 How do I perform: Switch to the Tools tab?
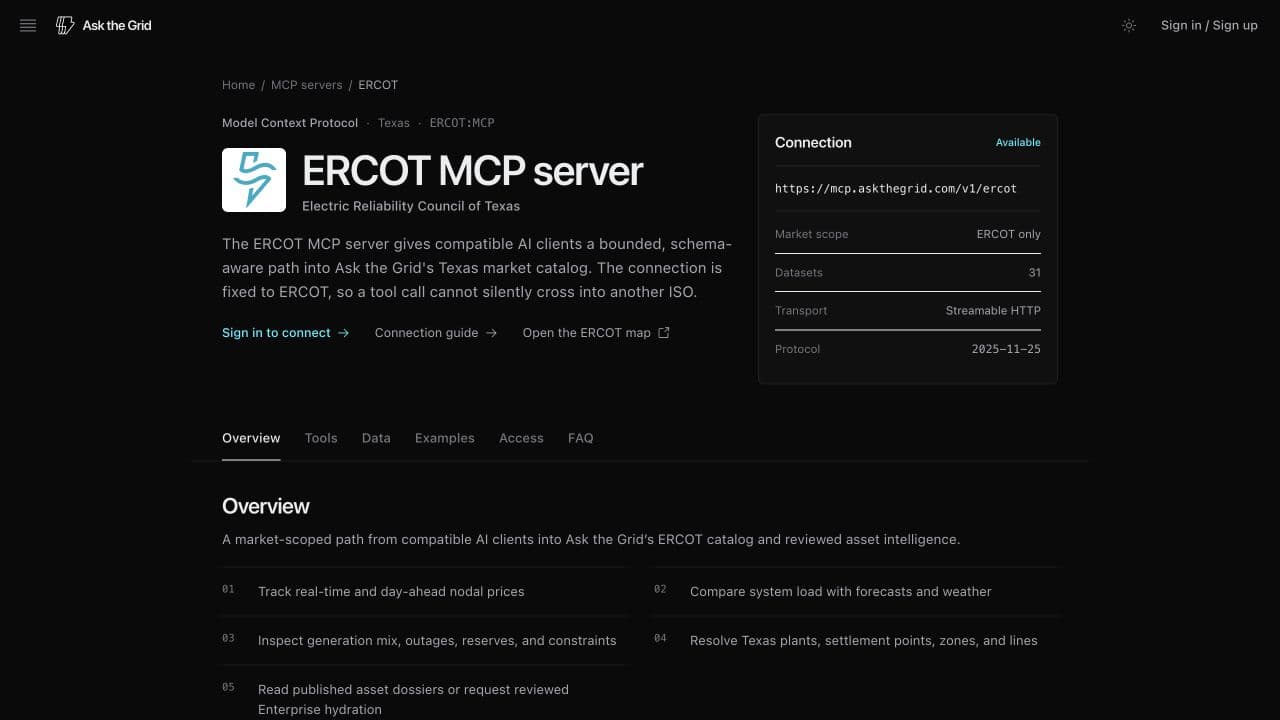tap(321, 438)
